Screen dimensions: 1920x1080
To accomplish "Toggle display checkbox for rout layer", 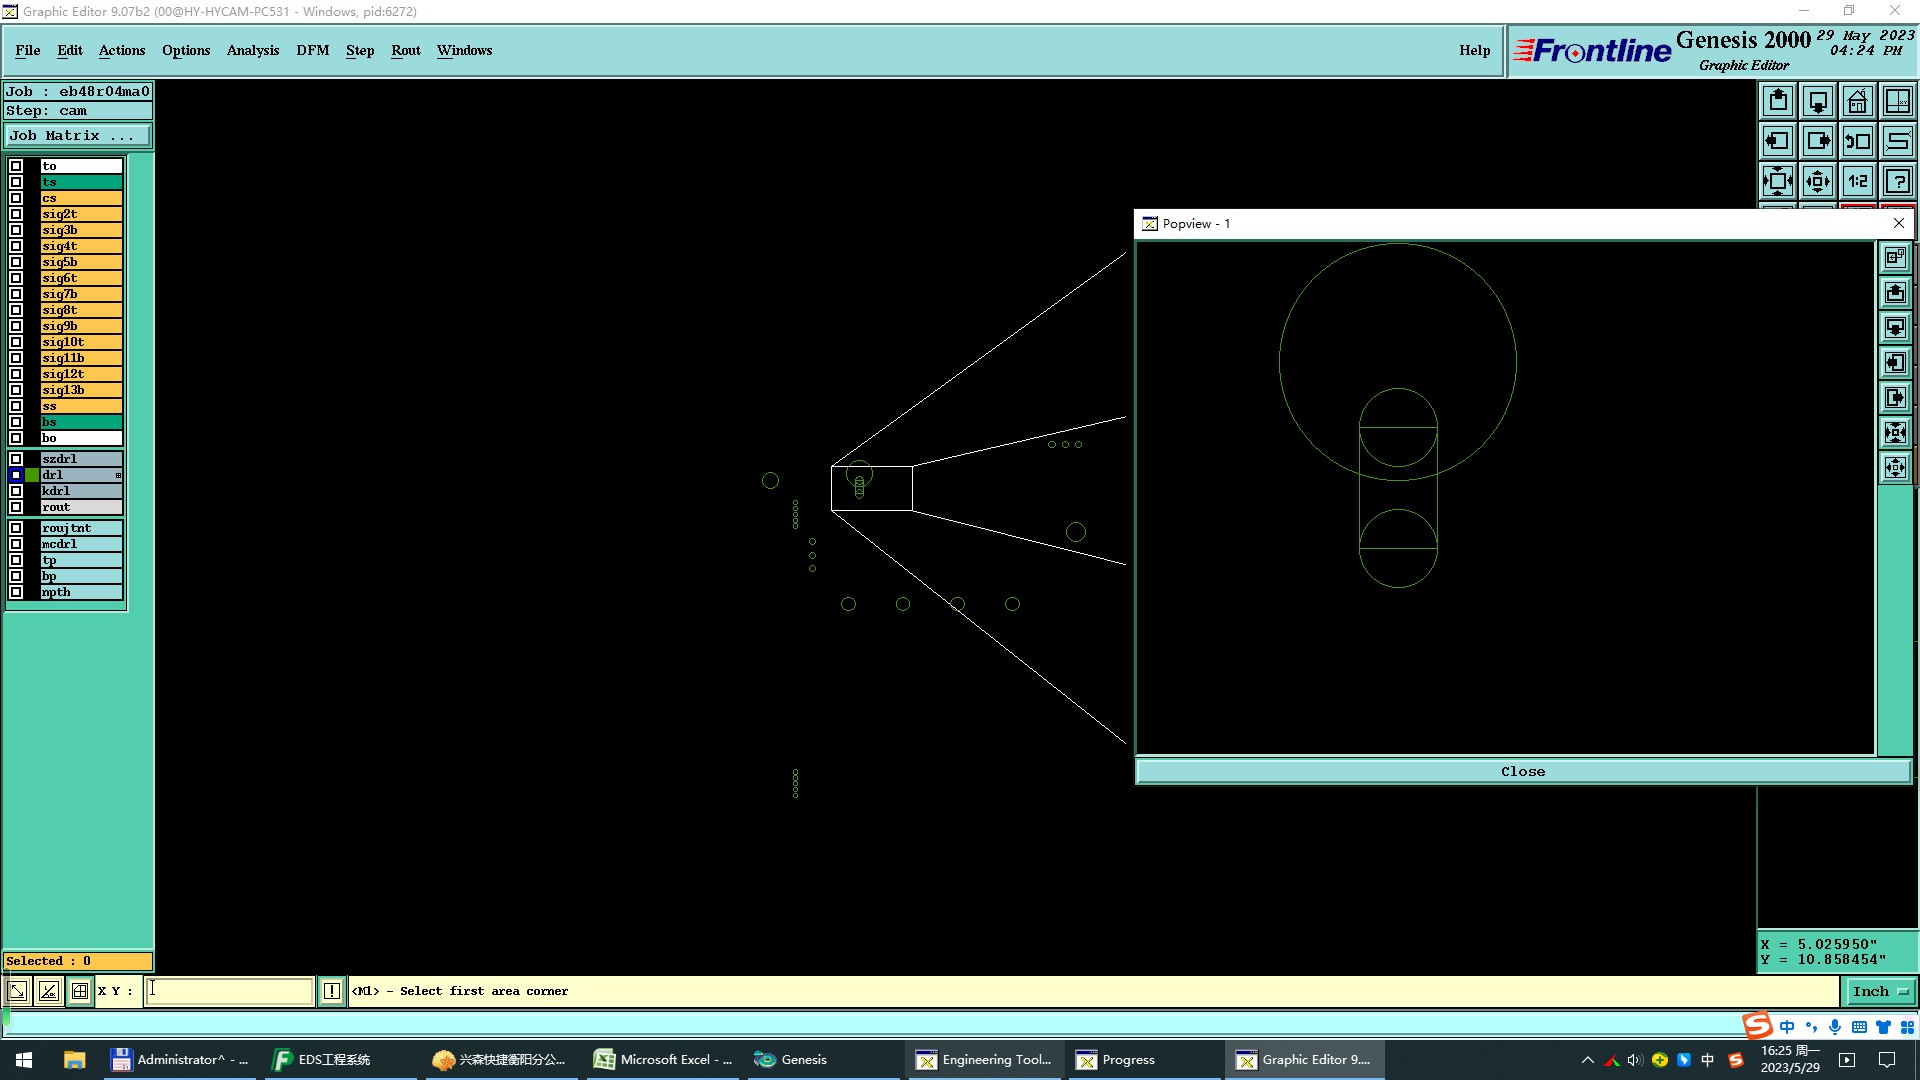I will [16, 507].
